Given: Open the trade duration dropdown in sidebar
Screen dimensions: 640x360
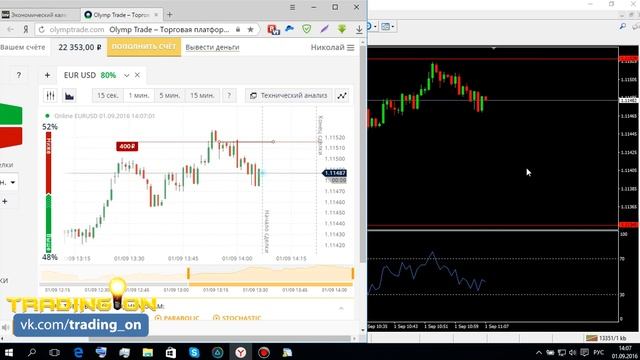Looking at the screenshot, I should 9,182.
